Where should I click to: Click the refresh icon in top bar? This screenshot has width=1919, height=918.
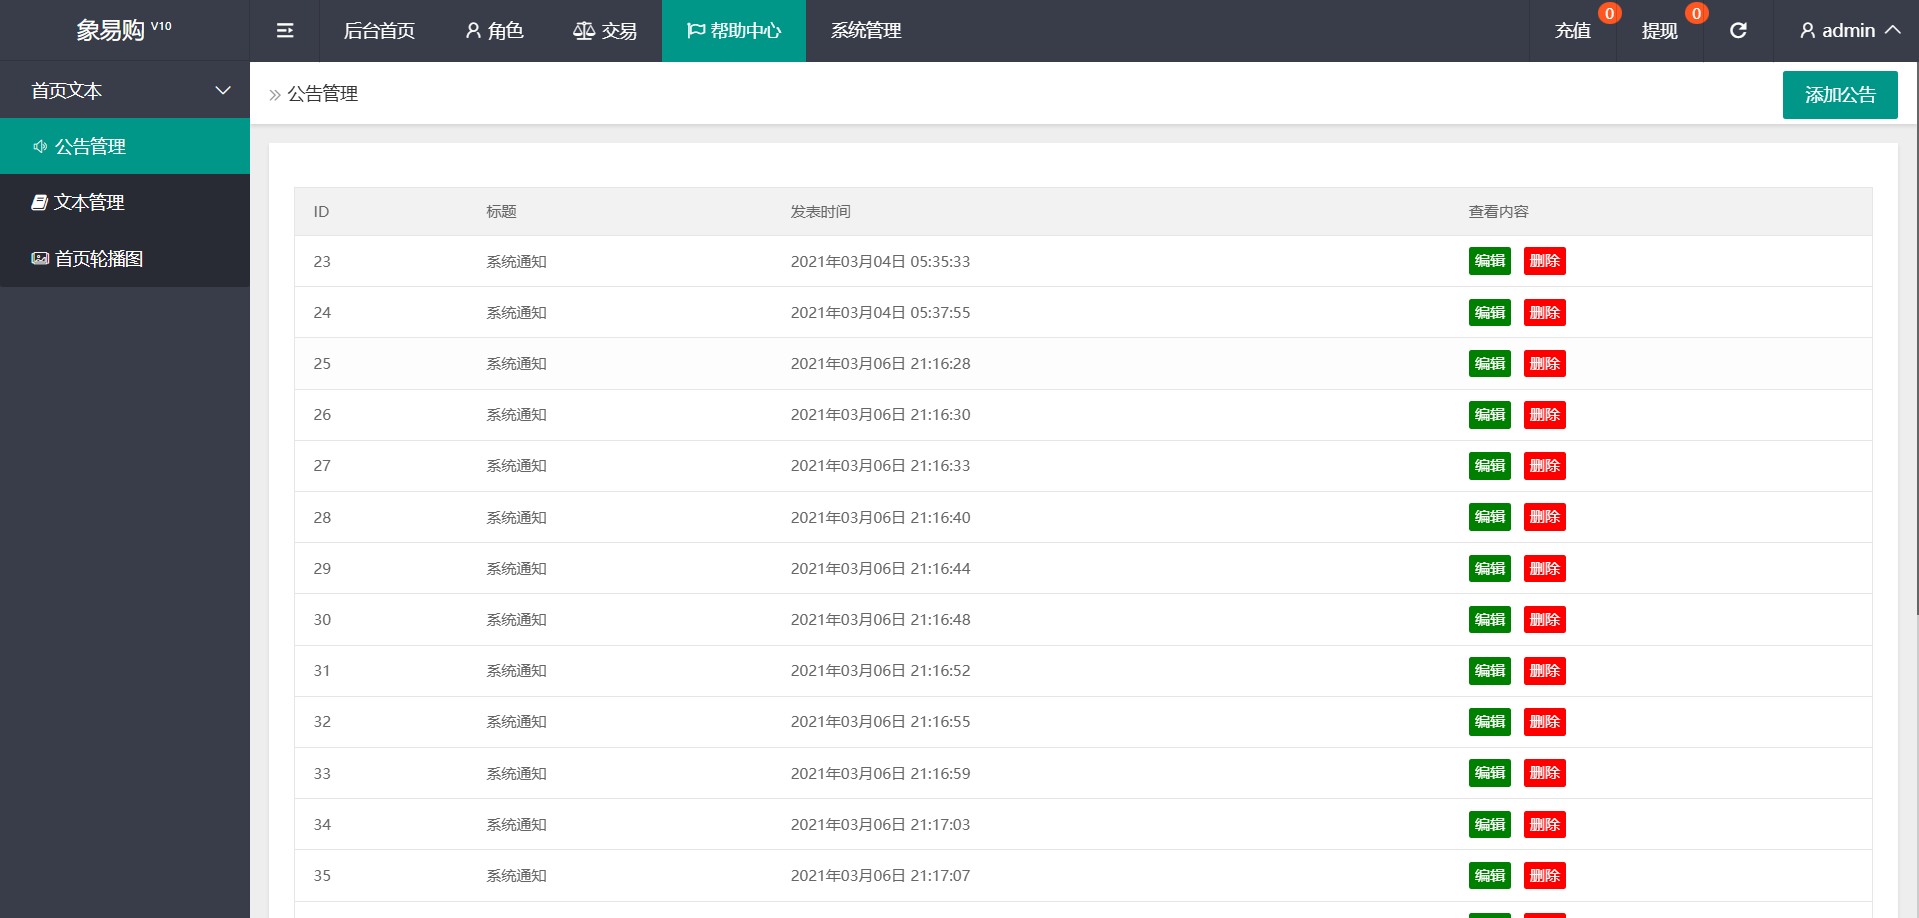1738,31
